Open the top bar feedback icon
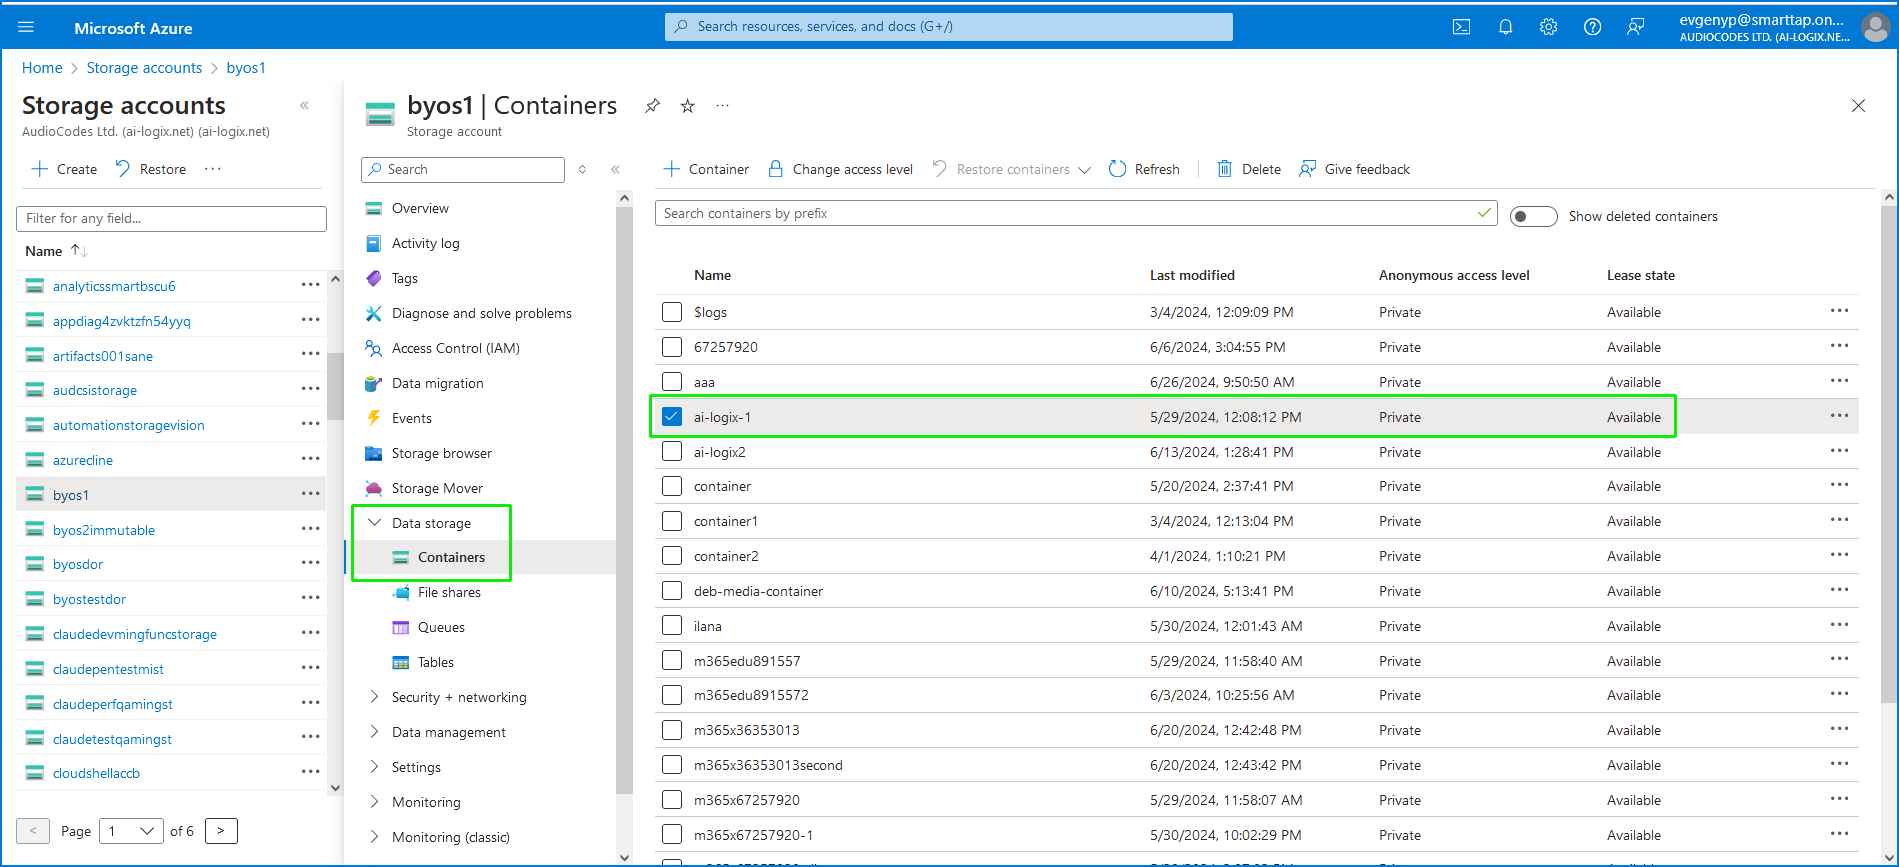1899x867 pixels. [1635, 27]
